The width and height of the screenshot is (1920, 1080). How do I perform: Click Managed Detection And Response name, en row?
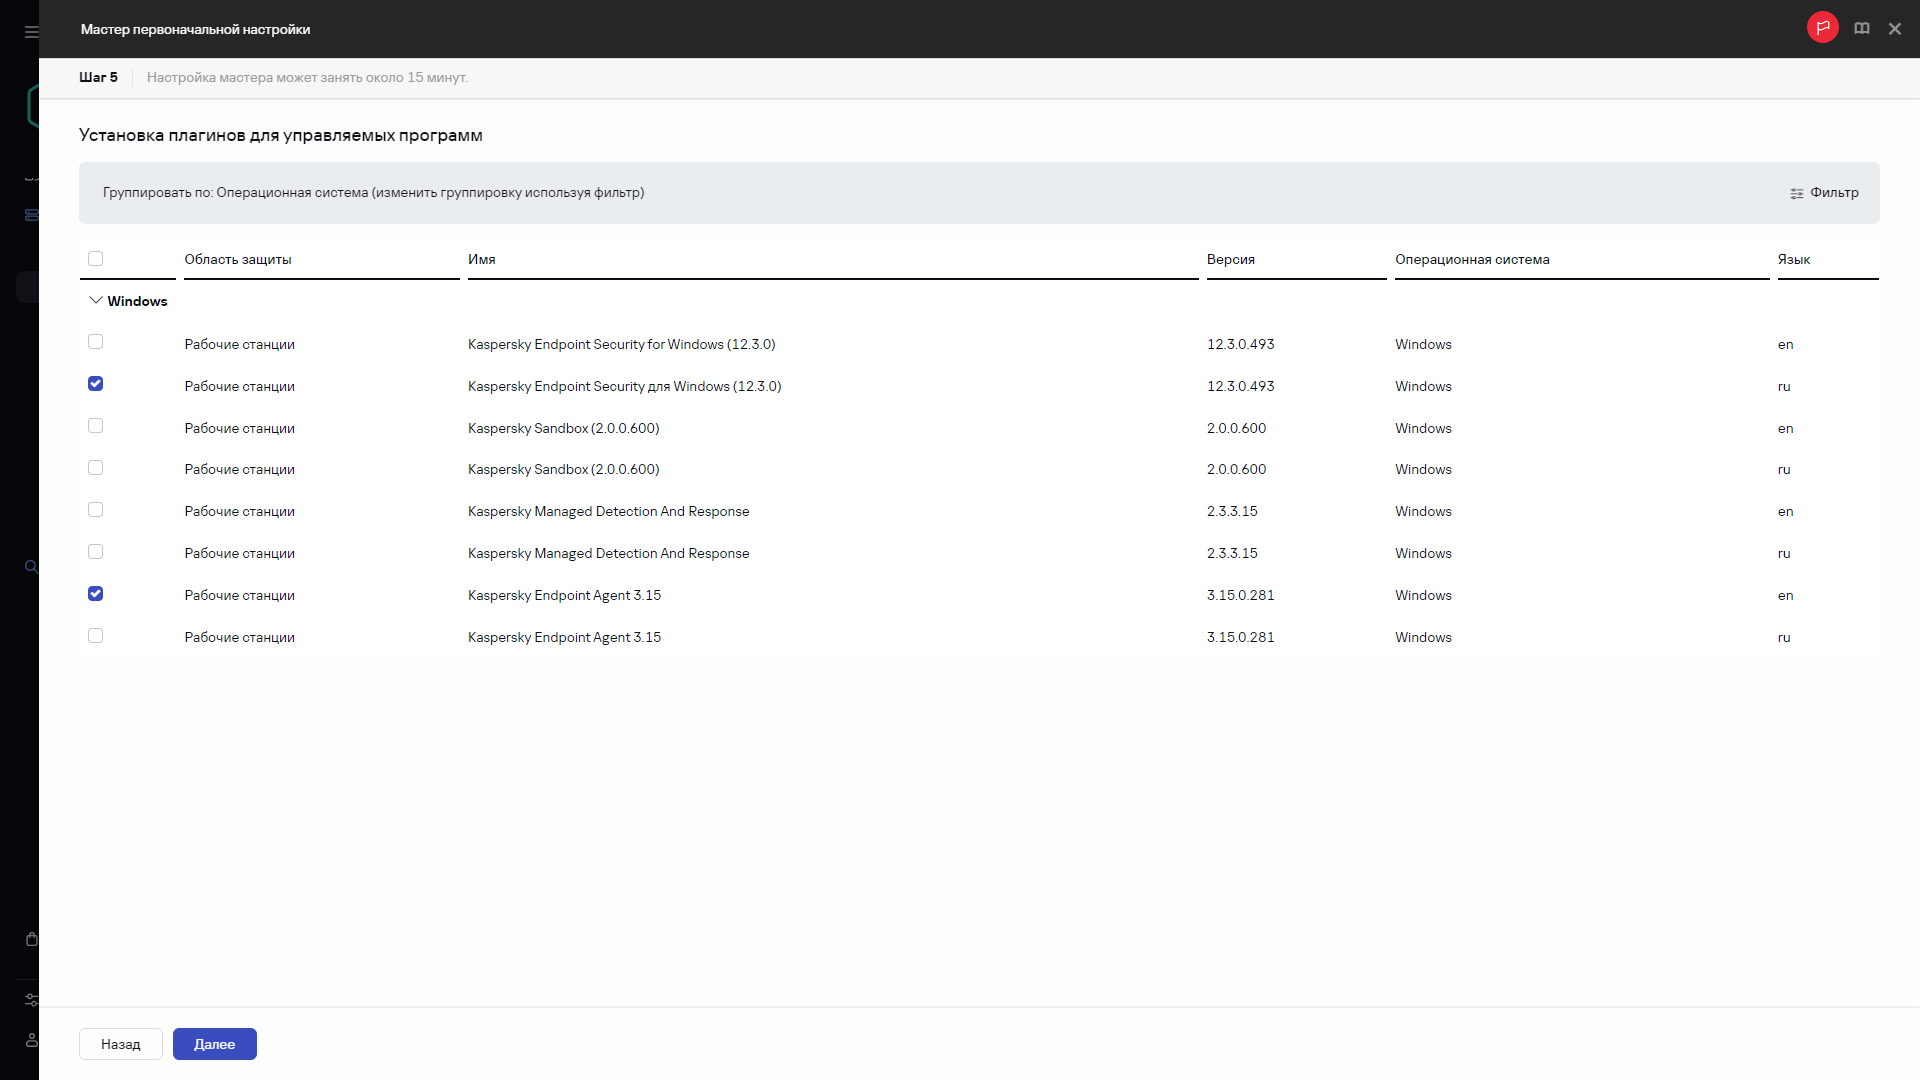[x=608, y=511]
